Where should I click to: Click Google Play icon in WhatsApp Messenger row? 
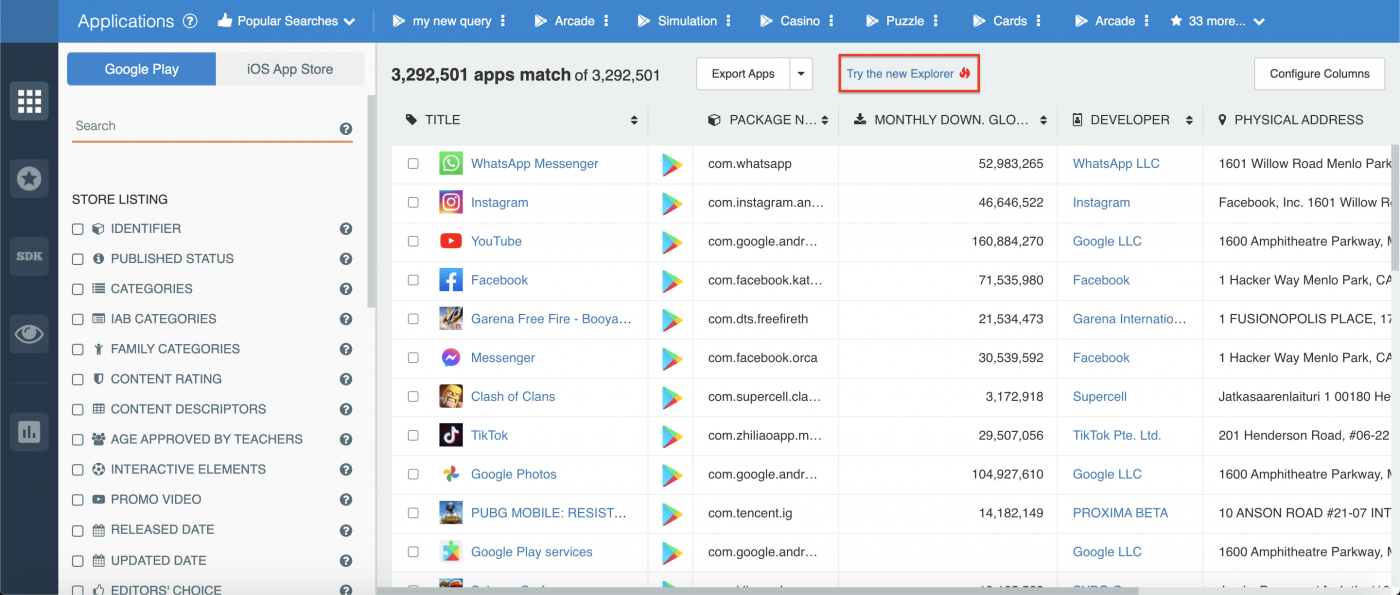pyautogui.click(x=671, y=164)
